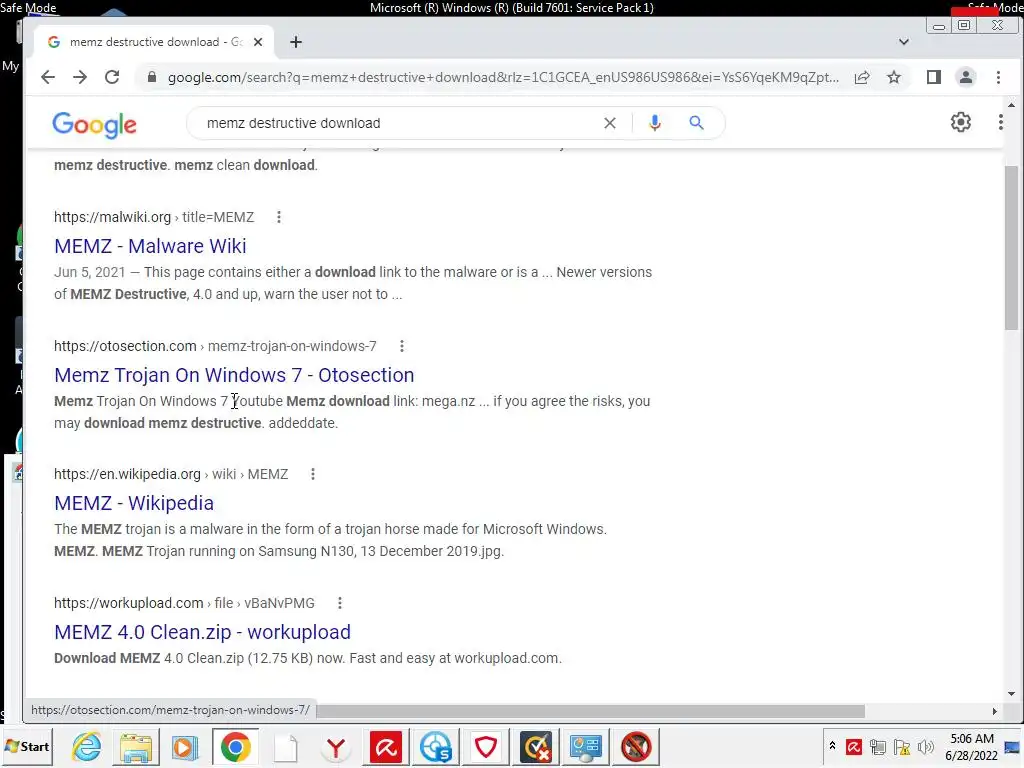Reload the current Google search page

[x=112, y=77]
